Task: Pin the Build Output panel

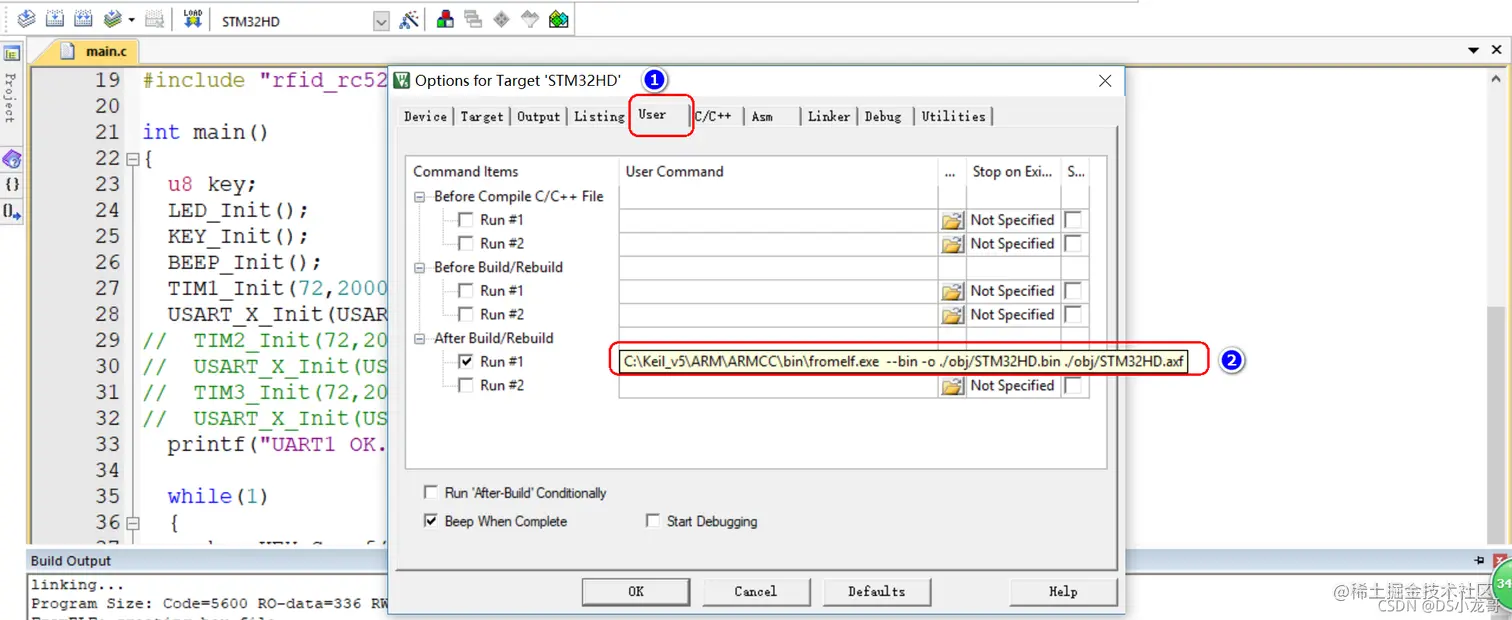Action: 1480,561
